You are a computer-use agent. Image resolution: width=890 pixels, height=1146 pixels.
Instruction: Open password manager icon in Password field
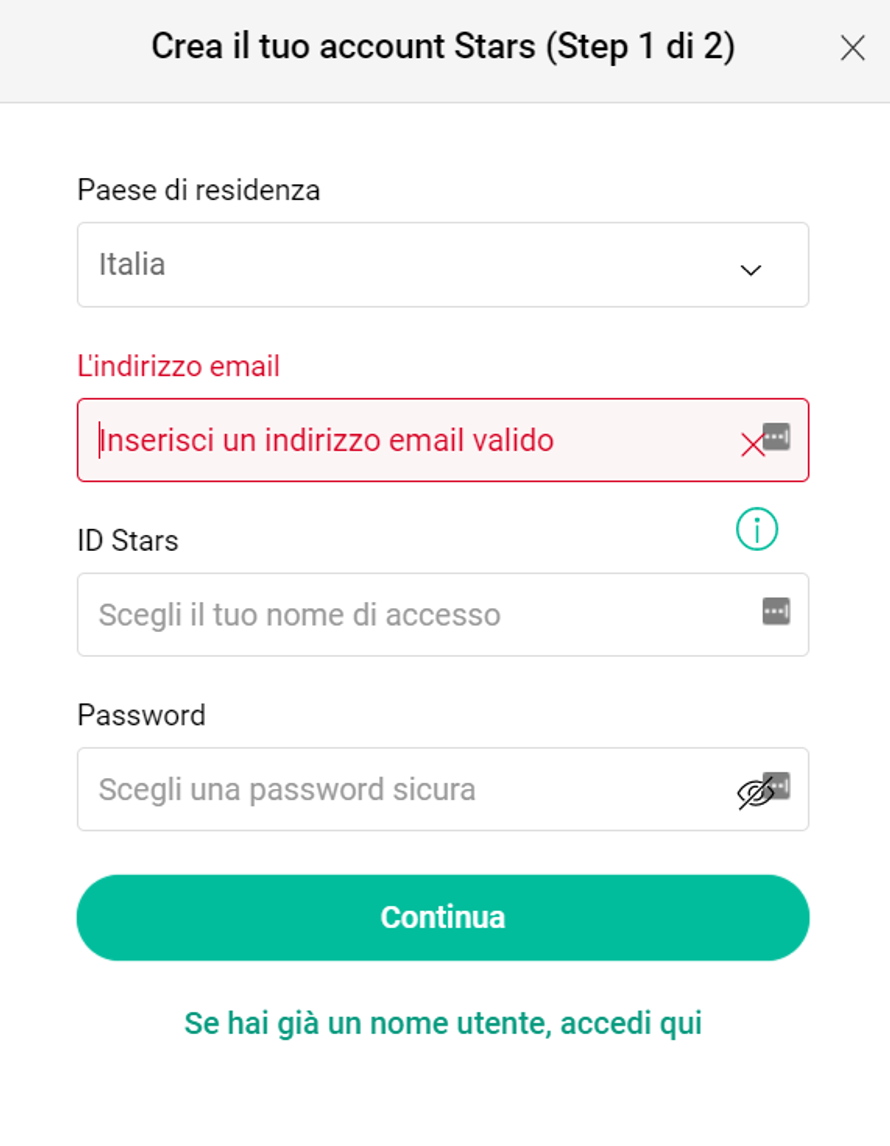(780, 784)
